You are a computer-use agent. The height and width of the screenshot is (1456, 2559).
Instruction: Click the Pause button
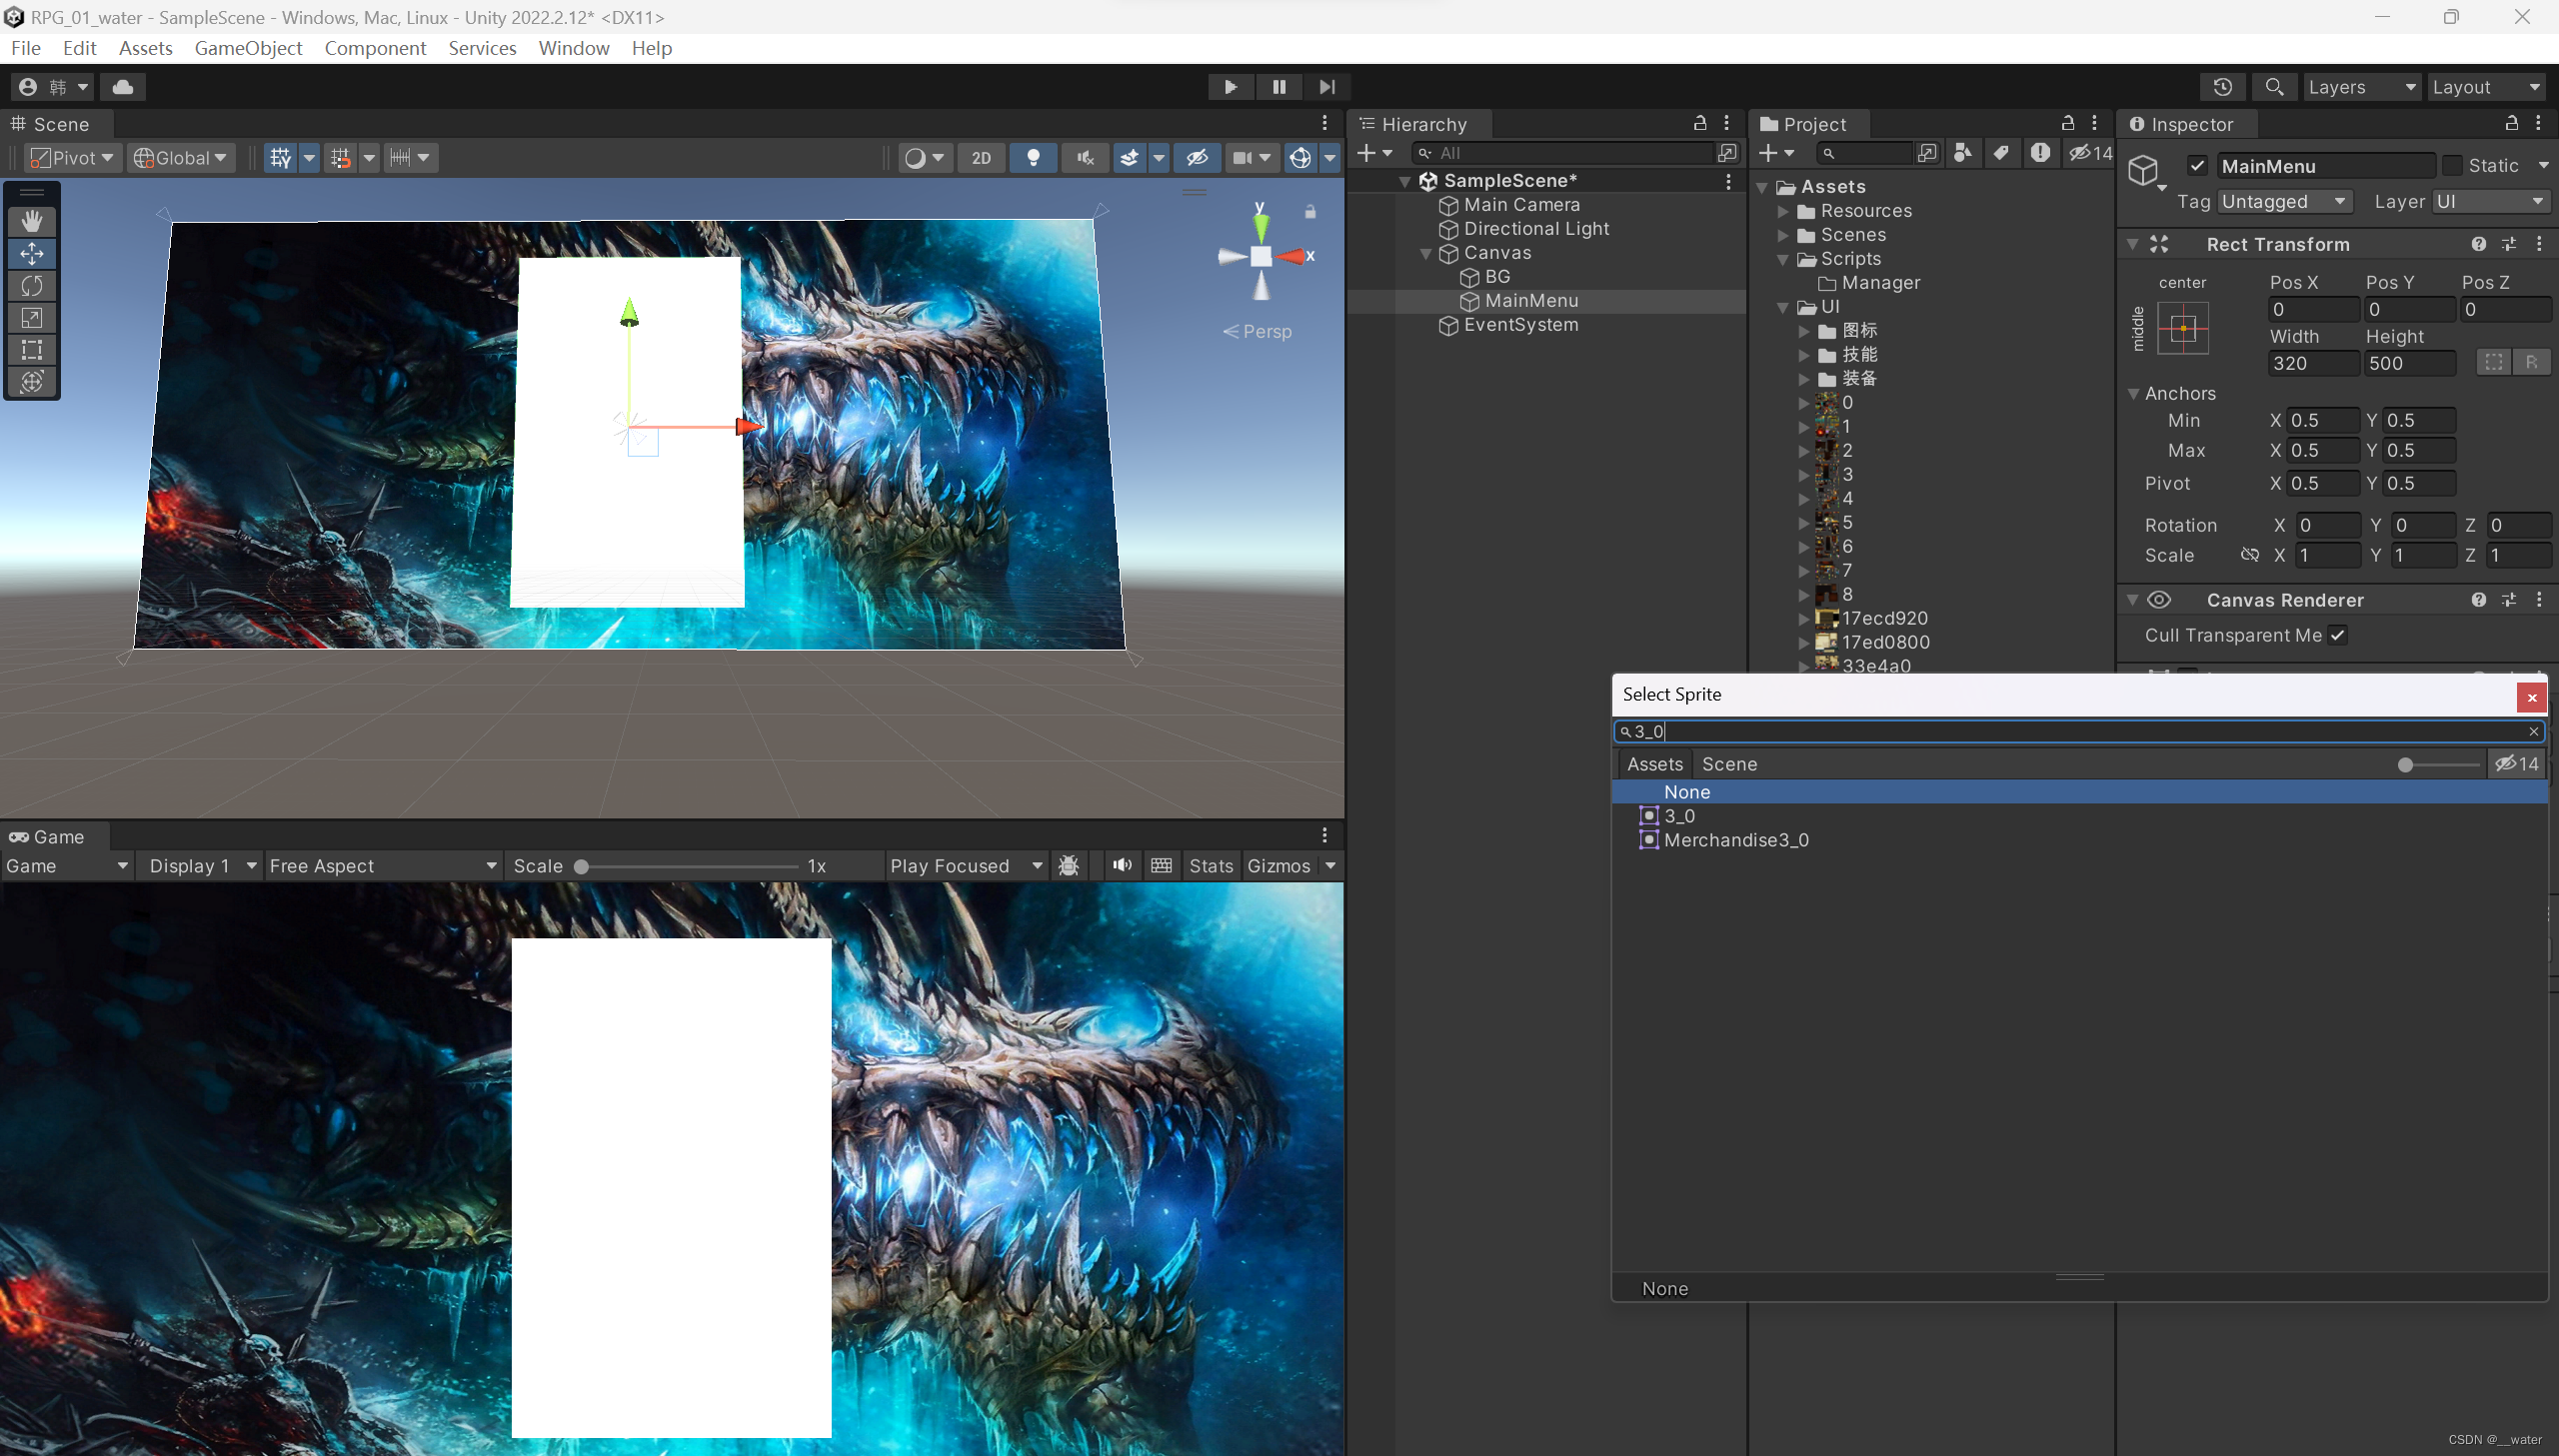(1278, 87)
